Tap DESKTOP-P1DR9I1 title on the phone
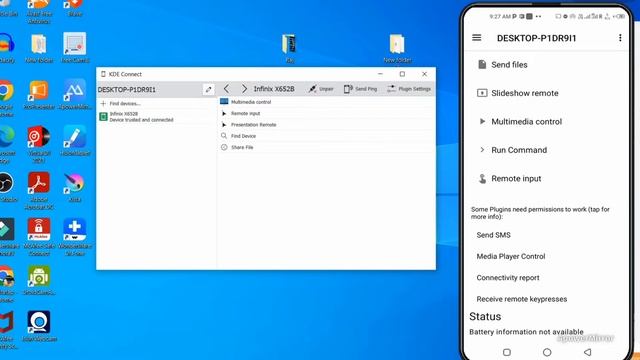Viewport: 640px width, 360px height. tap(536, 38)
